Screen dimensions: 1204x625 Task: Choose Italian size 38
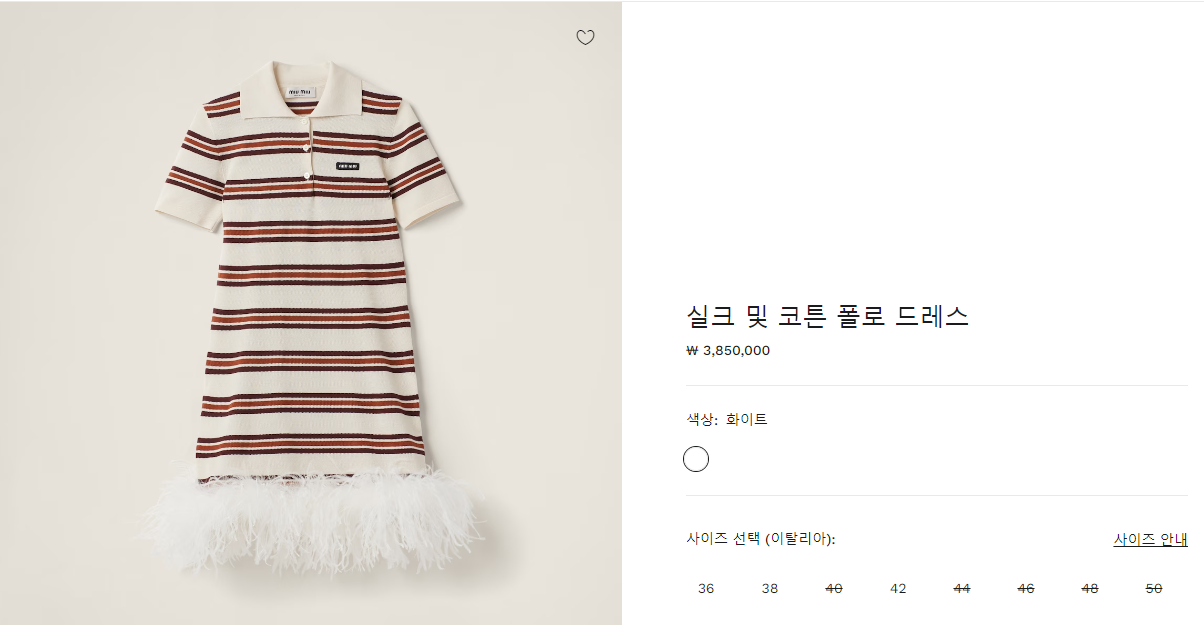click(x=769, y=588)
